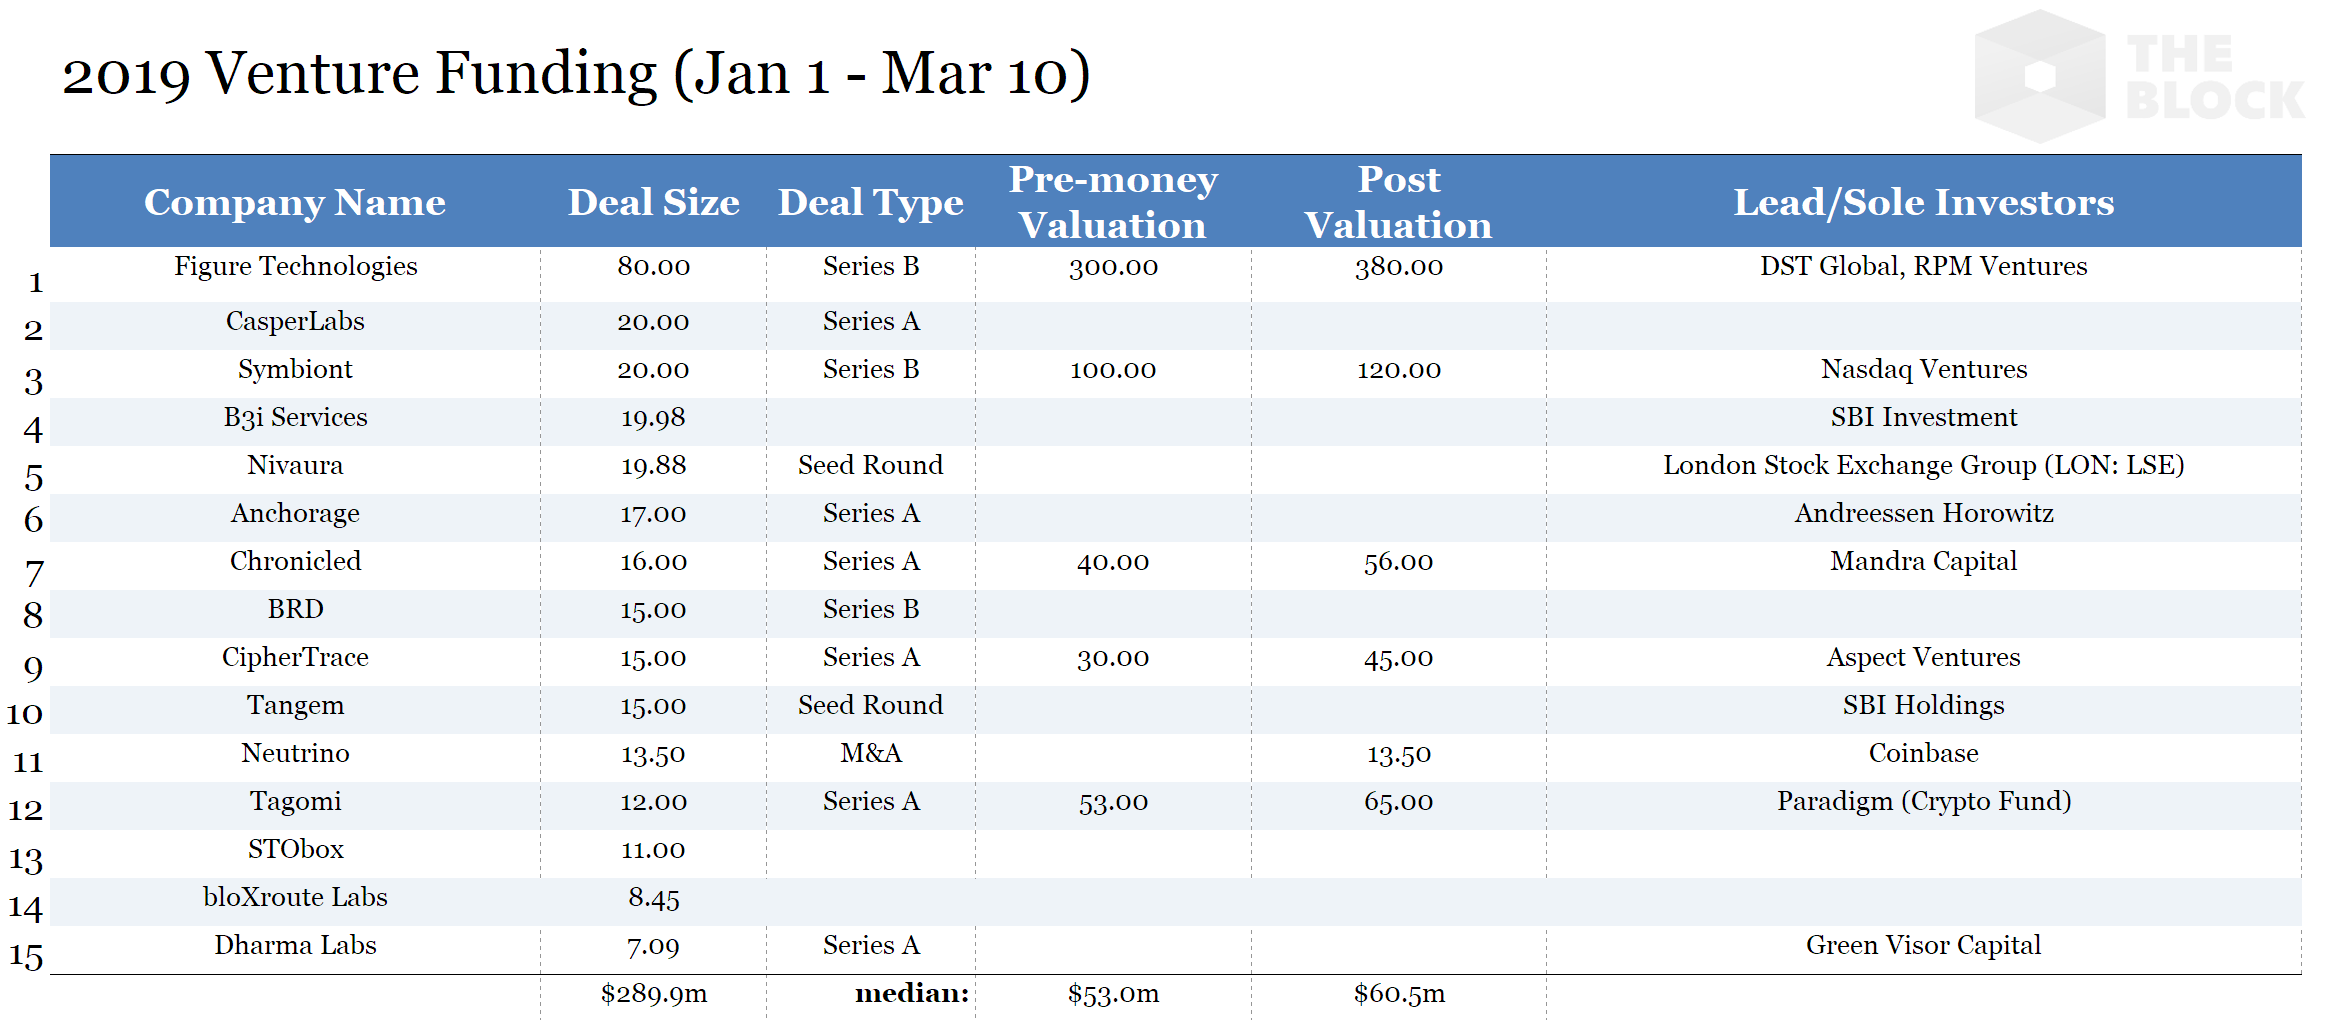This screenshot has width=2325, height=1020.
Task: Select Nivaura's 19.88 deal size
Action: coord(653,466)
